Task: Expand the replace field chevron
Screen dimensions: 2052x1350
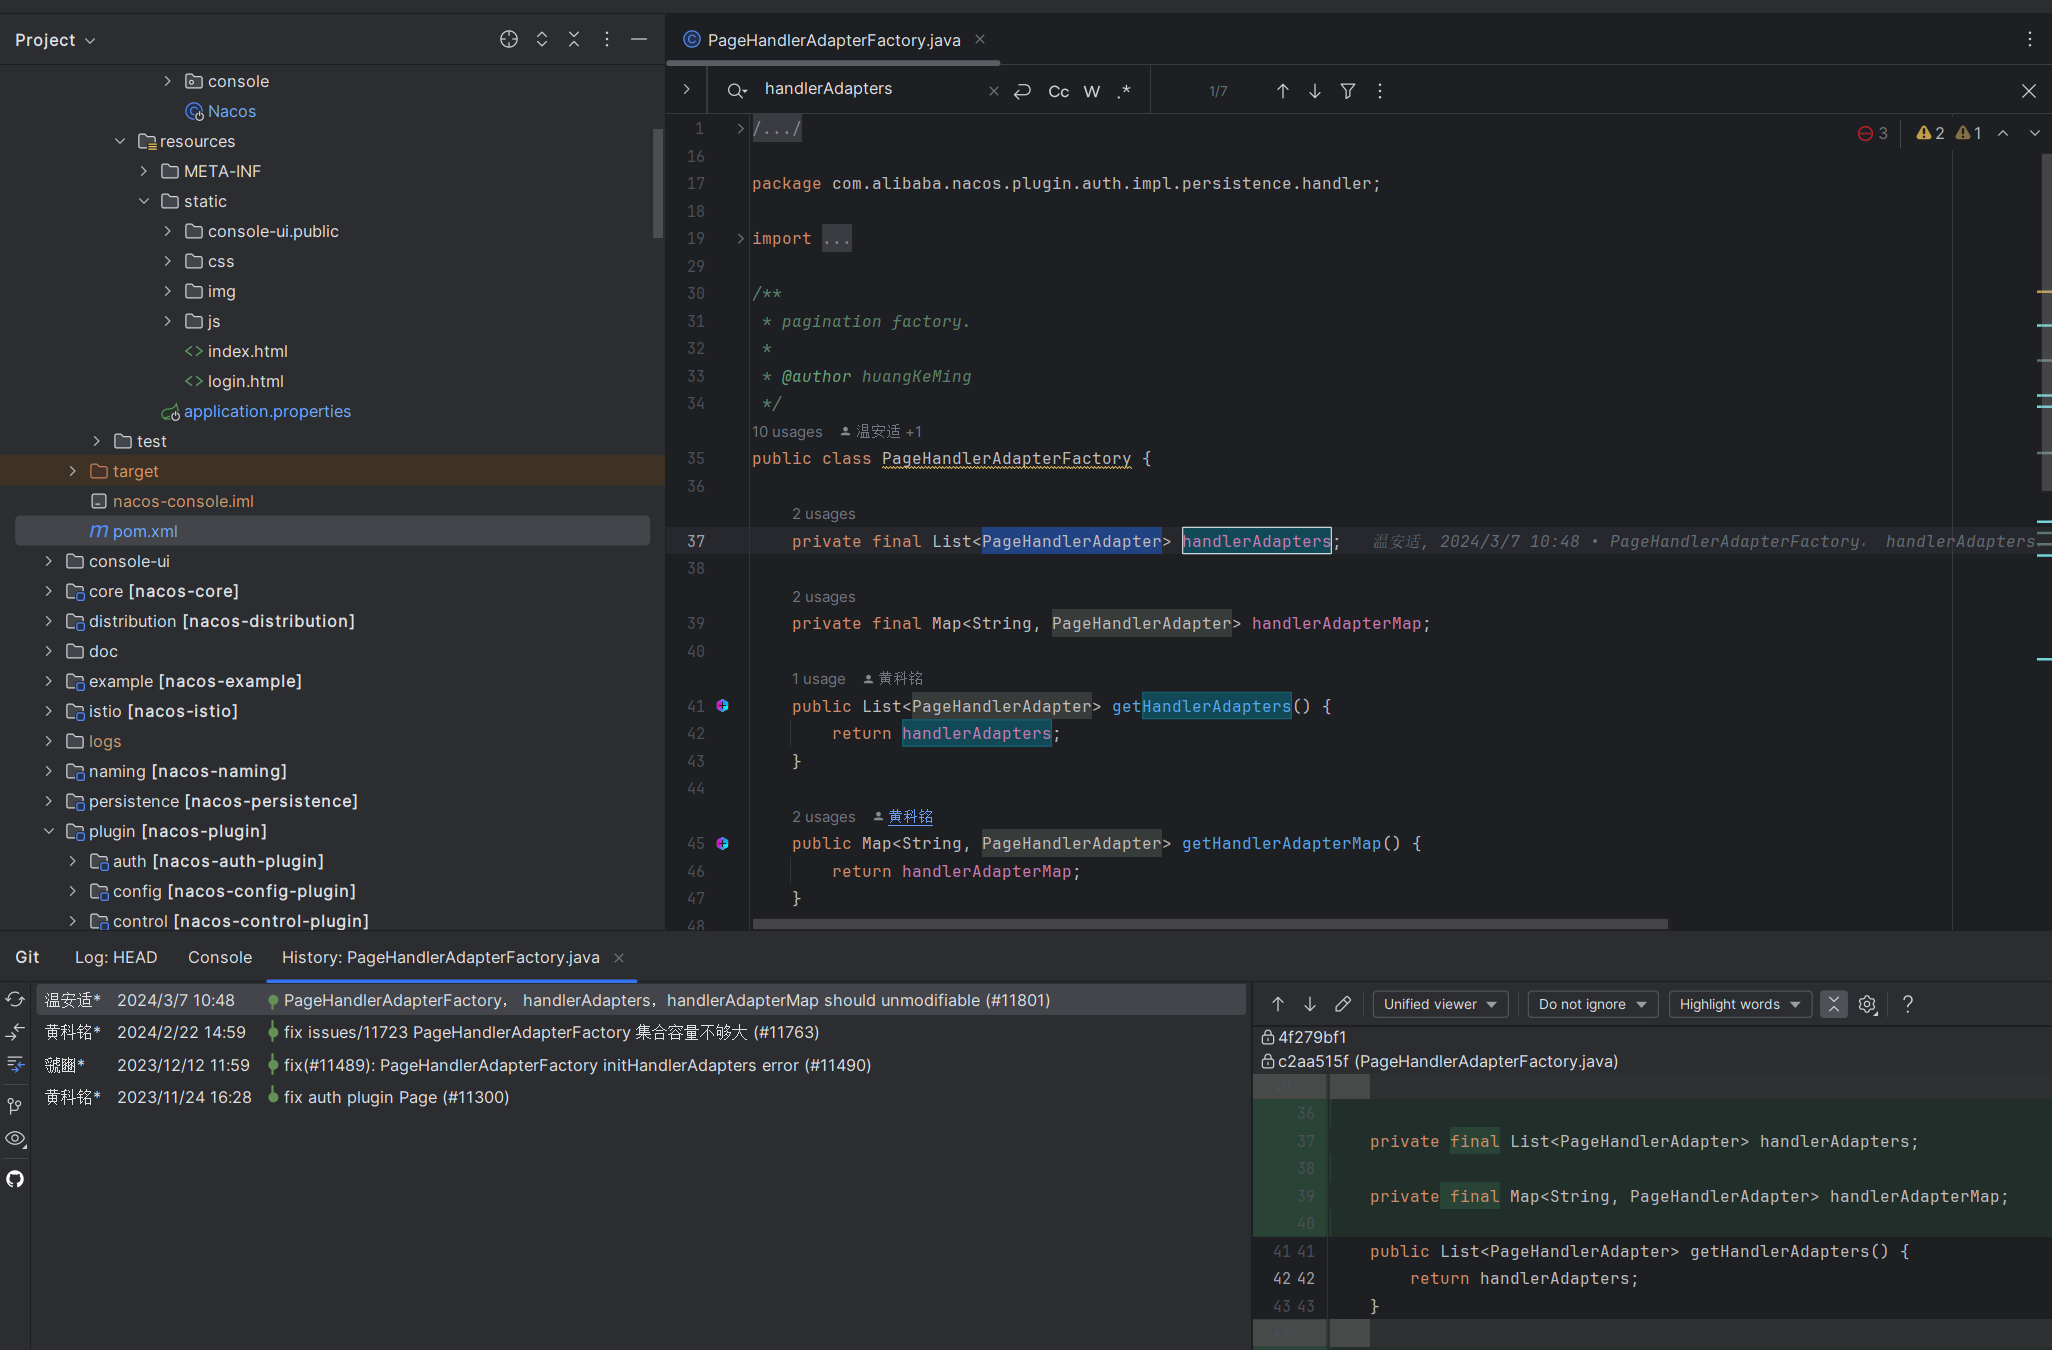Action: (686, 89)
